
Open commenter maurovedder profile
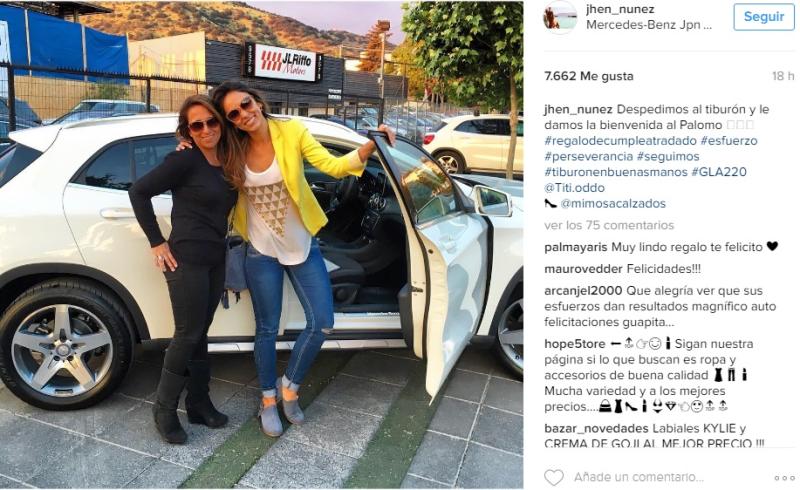pyautogui.click(x=583, y=269)
